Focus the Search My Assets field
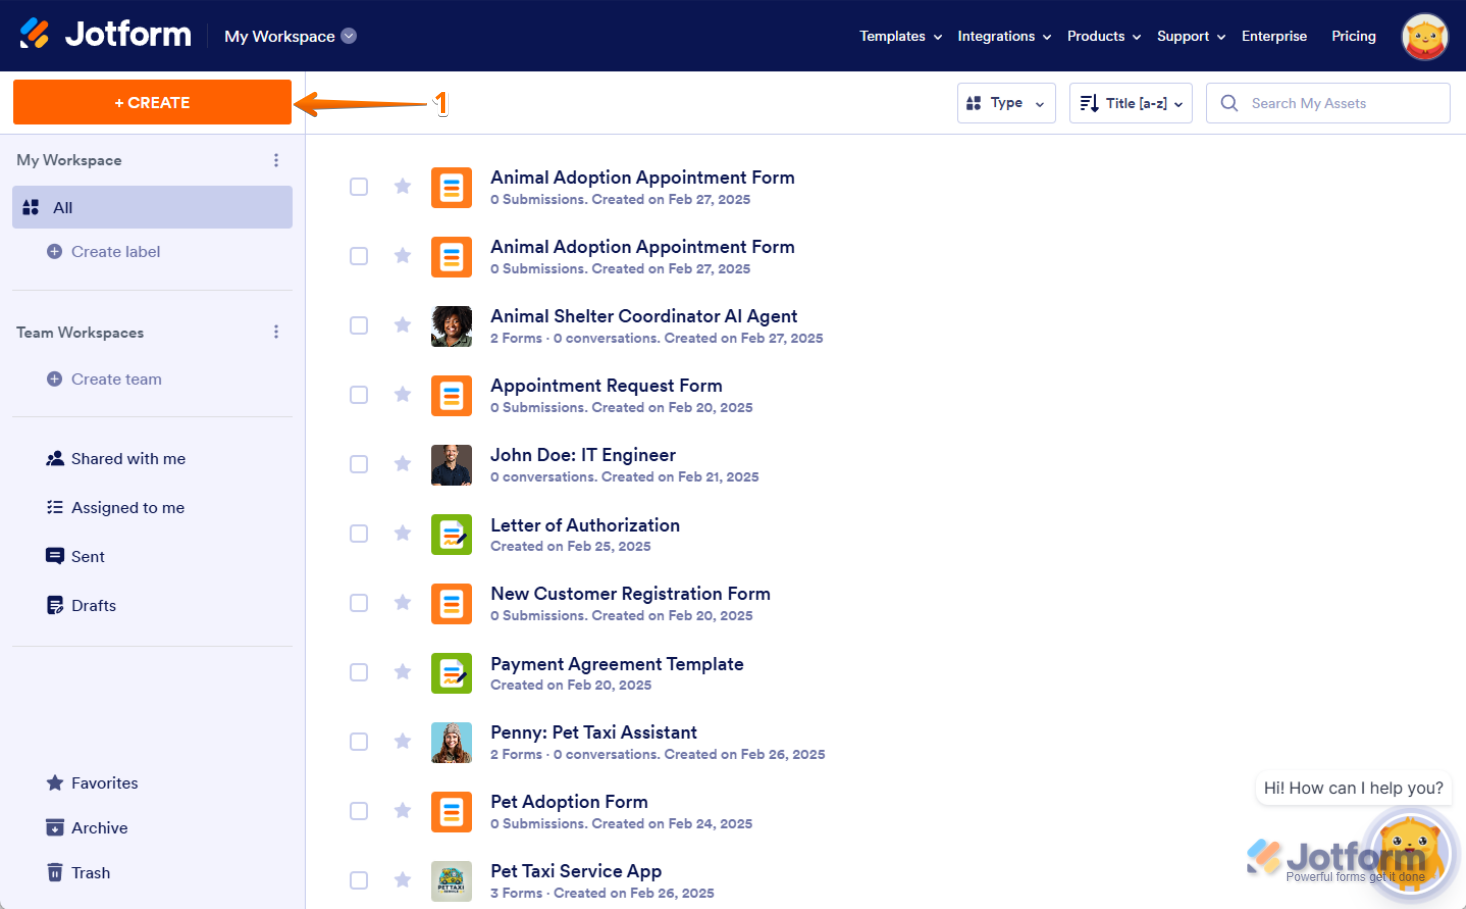 [x=1328, y=103]
